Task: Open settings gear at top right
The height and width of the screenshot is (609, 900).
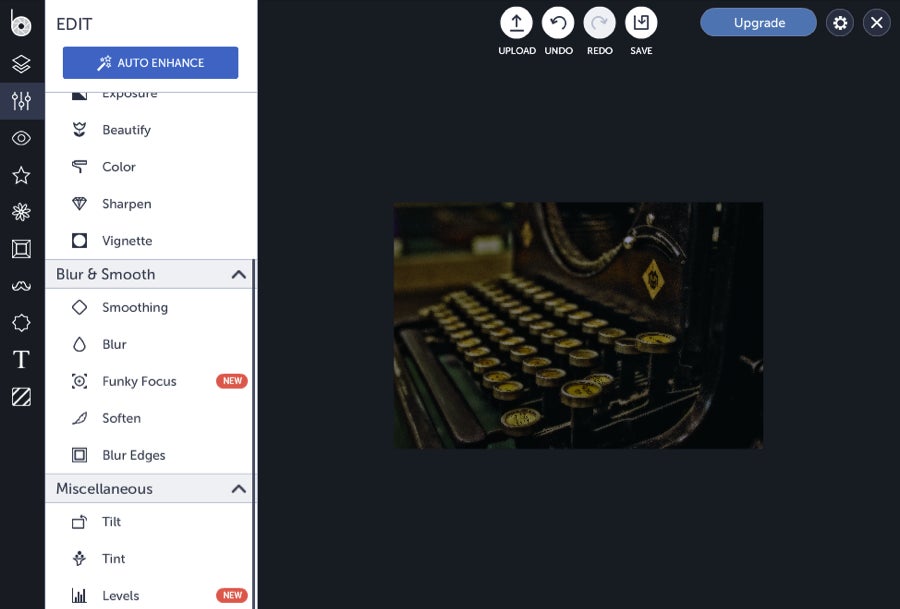Action: tap(840, 23)
